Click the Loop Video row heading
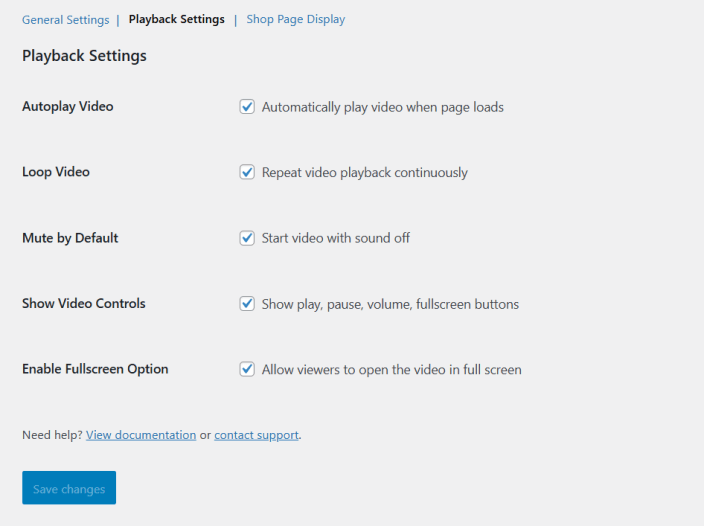704x526 pixels. click(x=56, y=172)
